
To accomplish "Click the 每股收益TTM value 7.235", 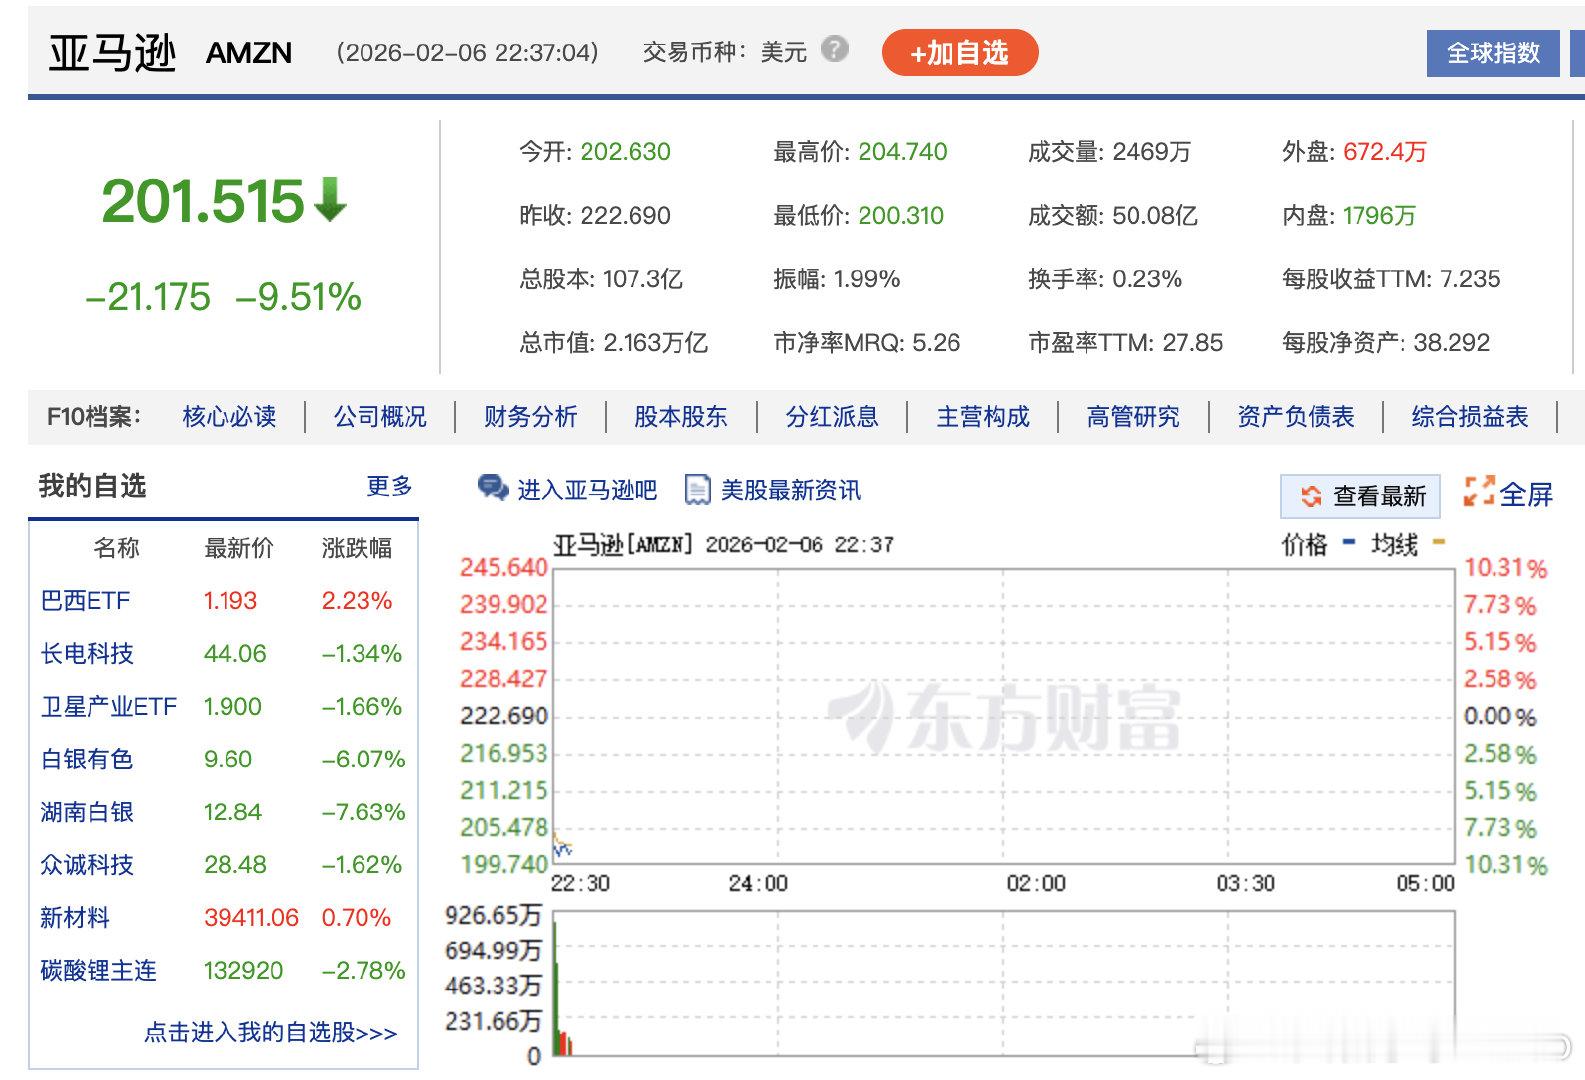I will tap(1469, 279).
